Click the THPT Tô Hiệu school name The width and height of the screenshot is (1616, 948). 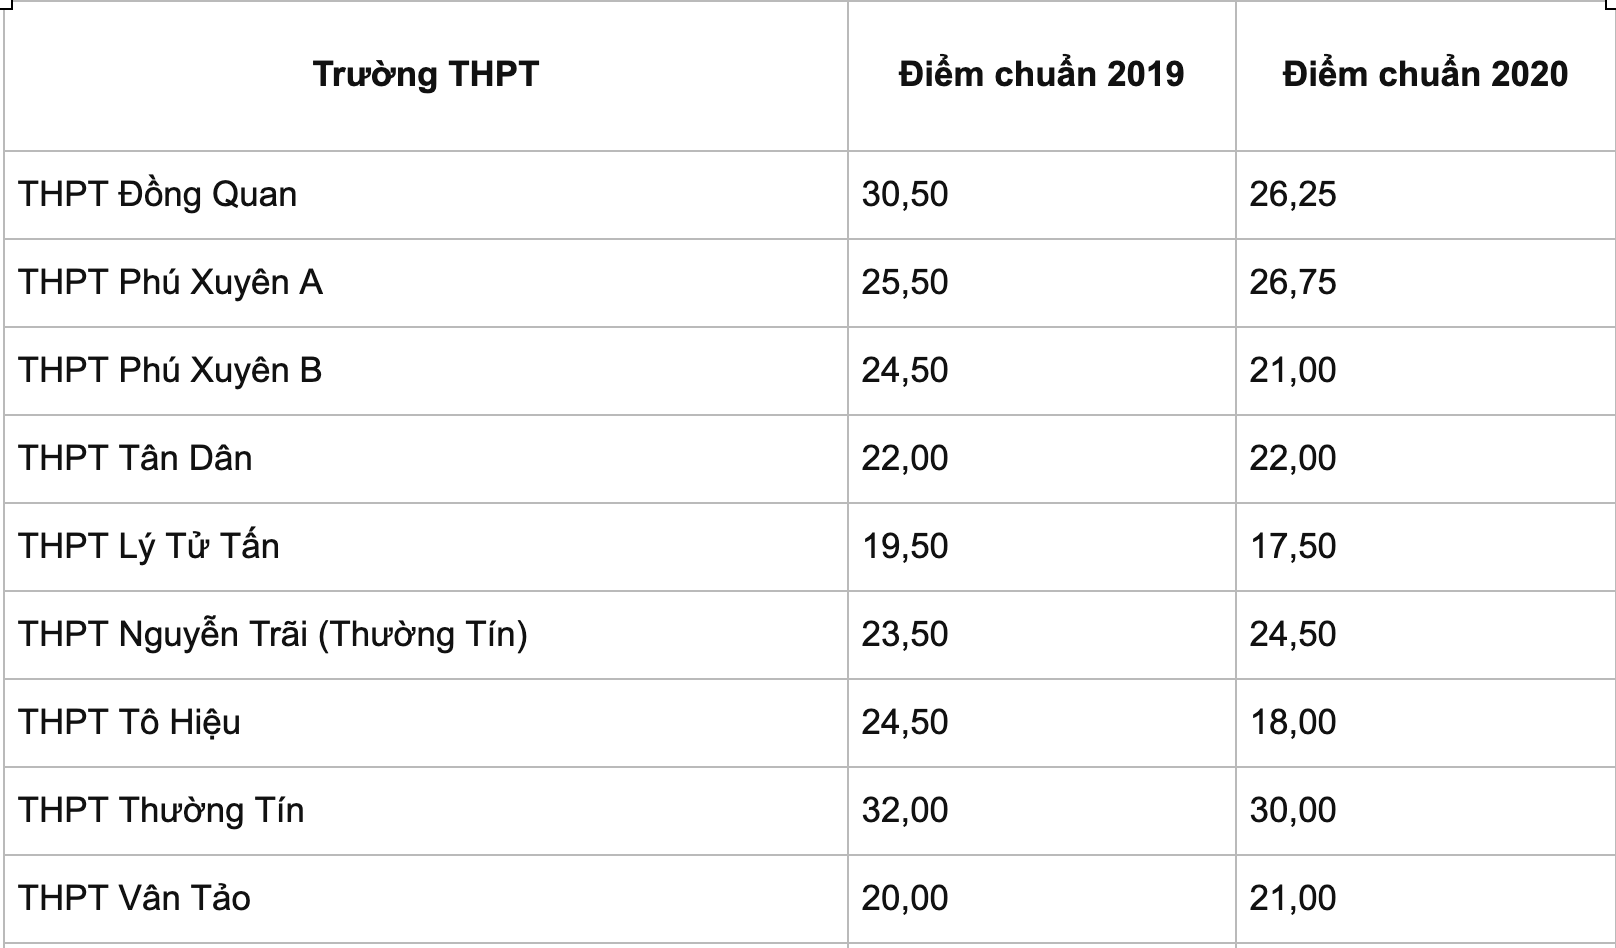click(x=129, y=722)
